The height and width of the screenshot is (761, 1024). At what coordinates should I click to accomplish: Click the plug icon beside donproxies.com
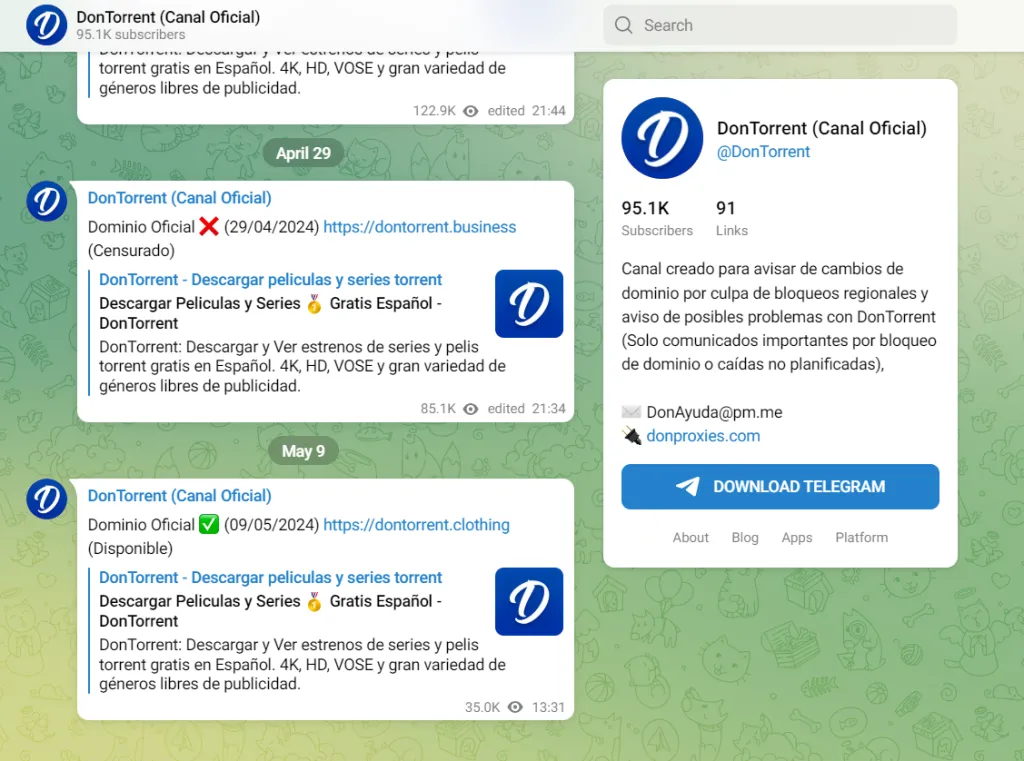point(632,436)
